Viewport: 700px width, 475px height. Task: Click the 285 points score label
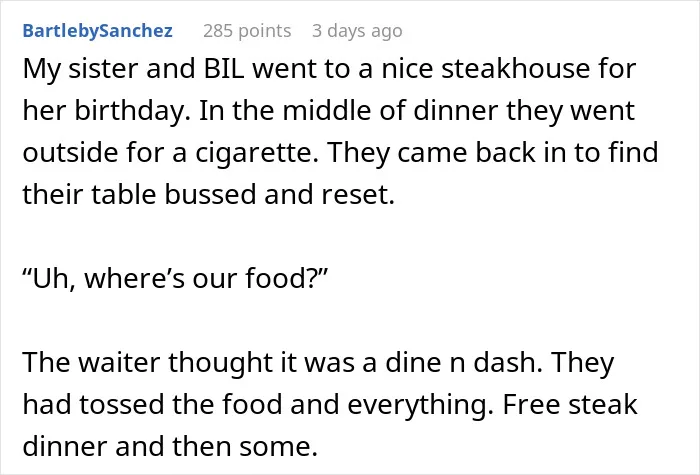pos(247,31)
